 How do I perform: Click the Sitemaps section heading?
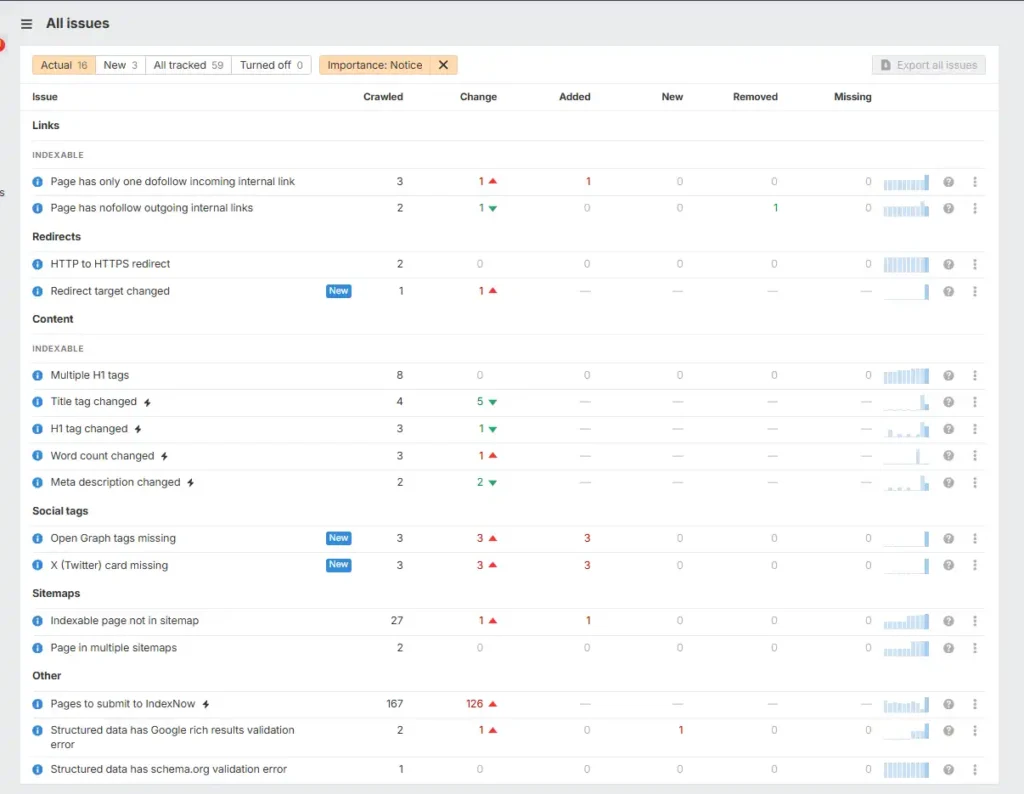56,594
